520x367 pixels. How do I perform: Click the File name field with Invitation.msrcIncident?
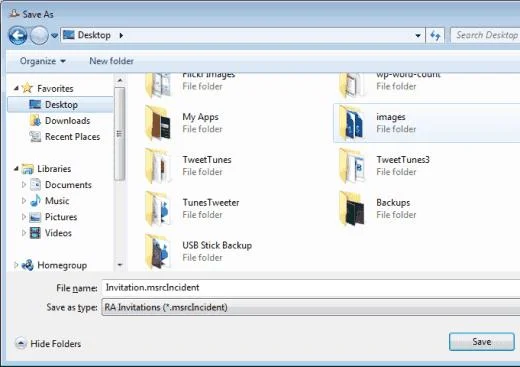pyautogui.click(x=311, y=287)
